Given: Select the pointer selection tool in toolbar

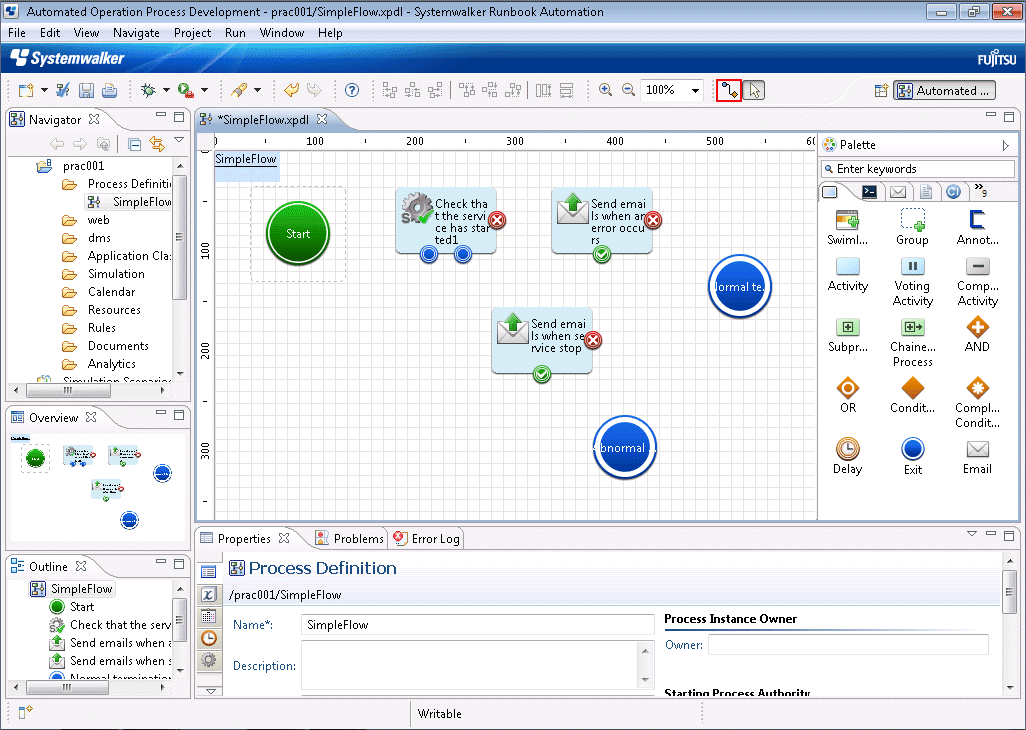Looking at the screenshot, I should pyautogui.click(x=754, y=90).
